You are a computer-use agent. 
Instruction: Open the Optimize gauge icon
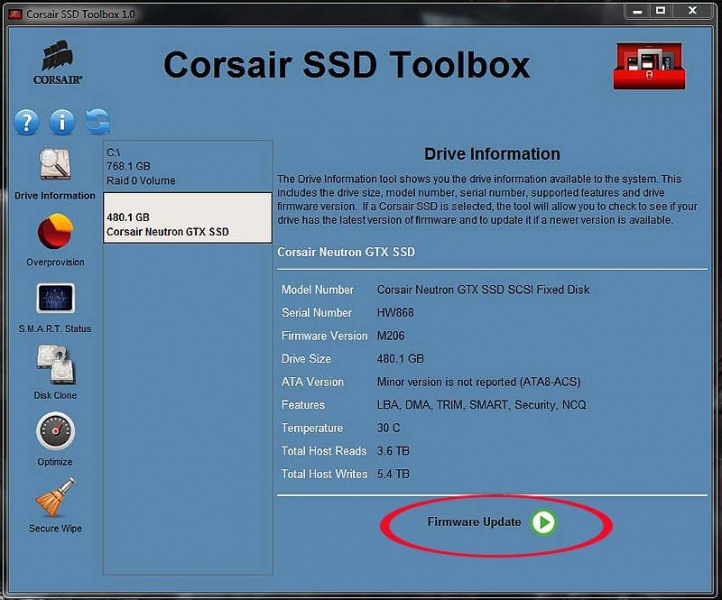coord(55,431)
